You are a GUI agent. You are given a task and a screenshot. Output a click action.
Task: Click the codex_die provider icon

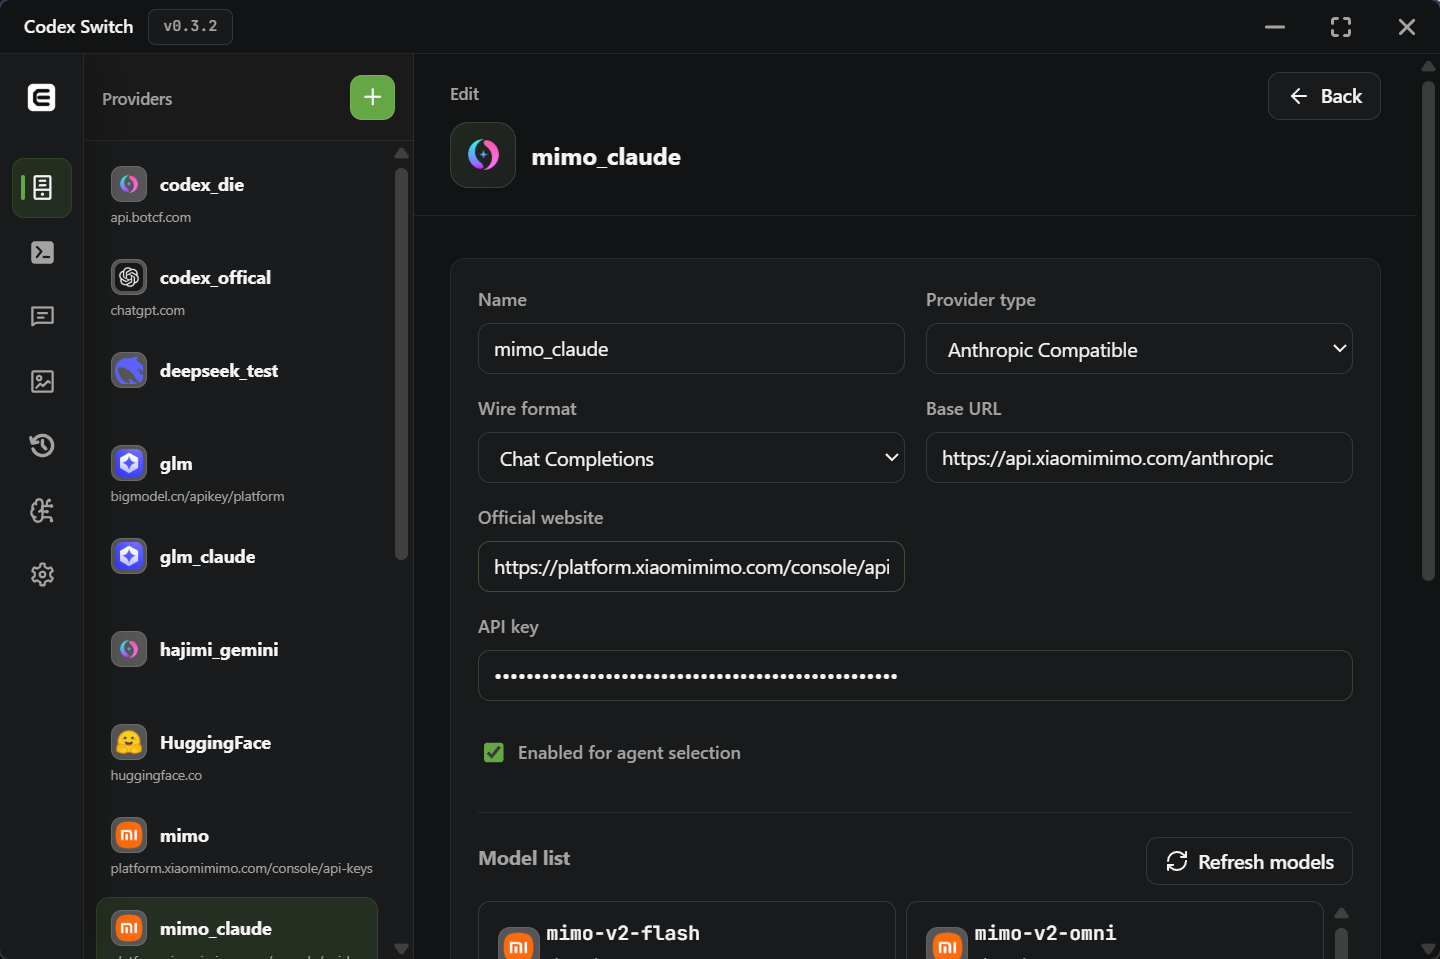click(x=129, y=184)
